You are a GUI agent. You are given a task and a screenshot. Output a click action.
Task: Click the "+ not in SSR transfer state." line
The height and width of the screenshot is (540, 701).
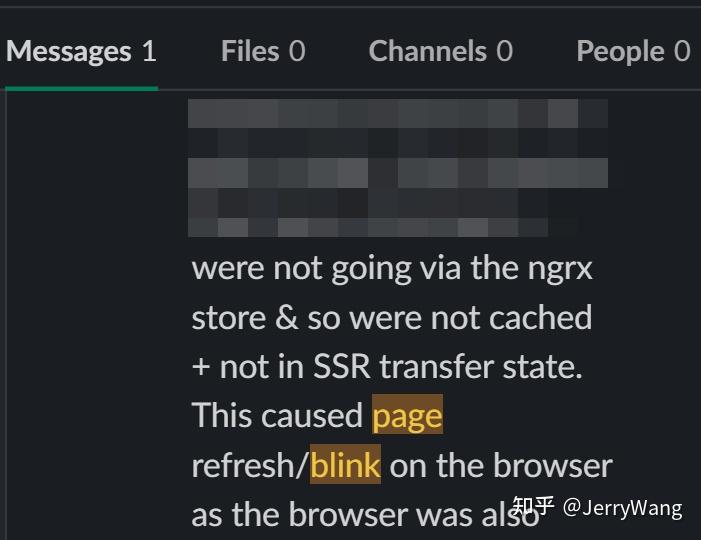387,367
